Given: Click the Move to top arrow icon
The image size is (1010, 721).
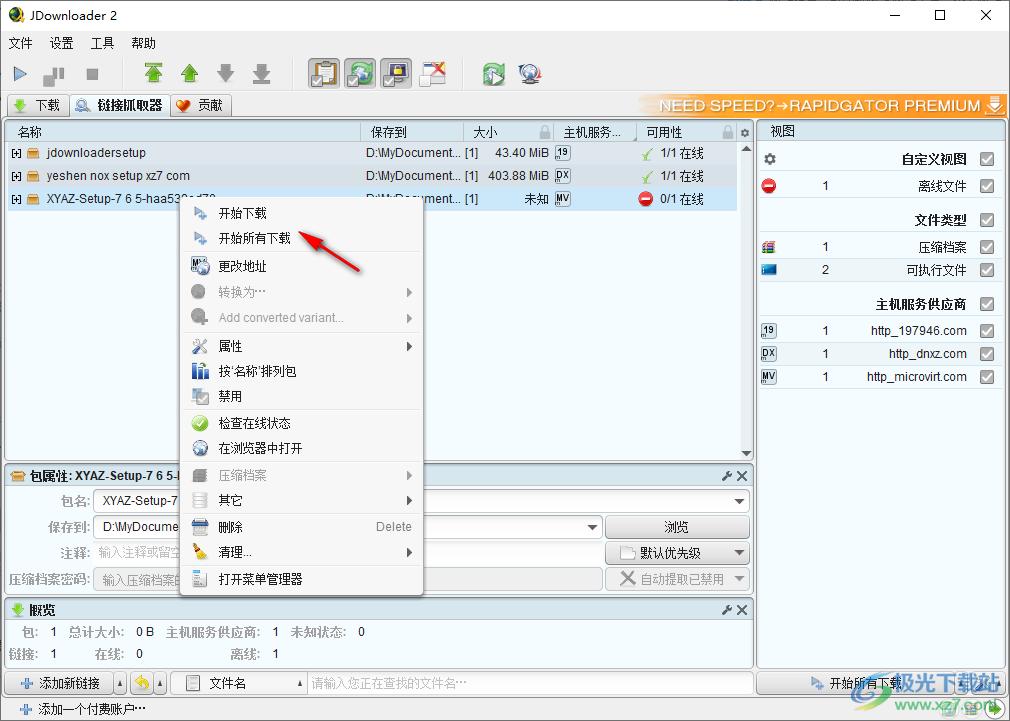Looking at the screenshot, I should click(x=153, y=73).
